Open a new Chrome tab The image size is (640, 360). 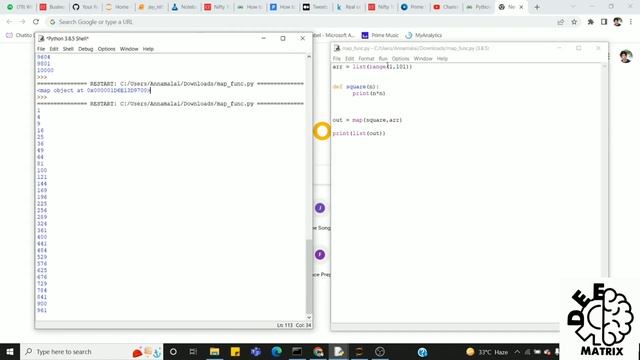537,7
